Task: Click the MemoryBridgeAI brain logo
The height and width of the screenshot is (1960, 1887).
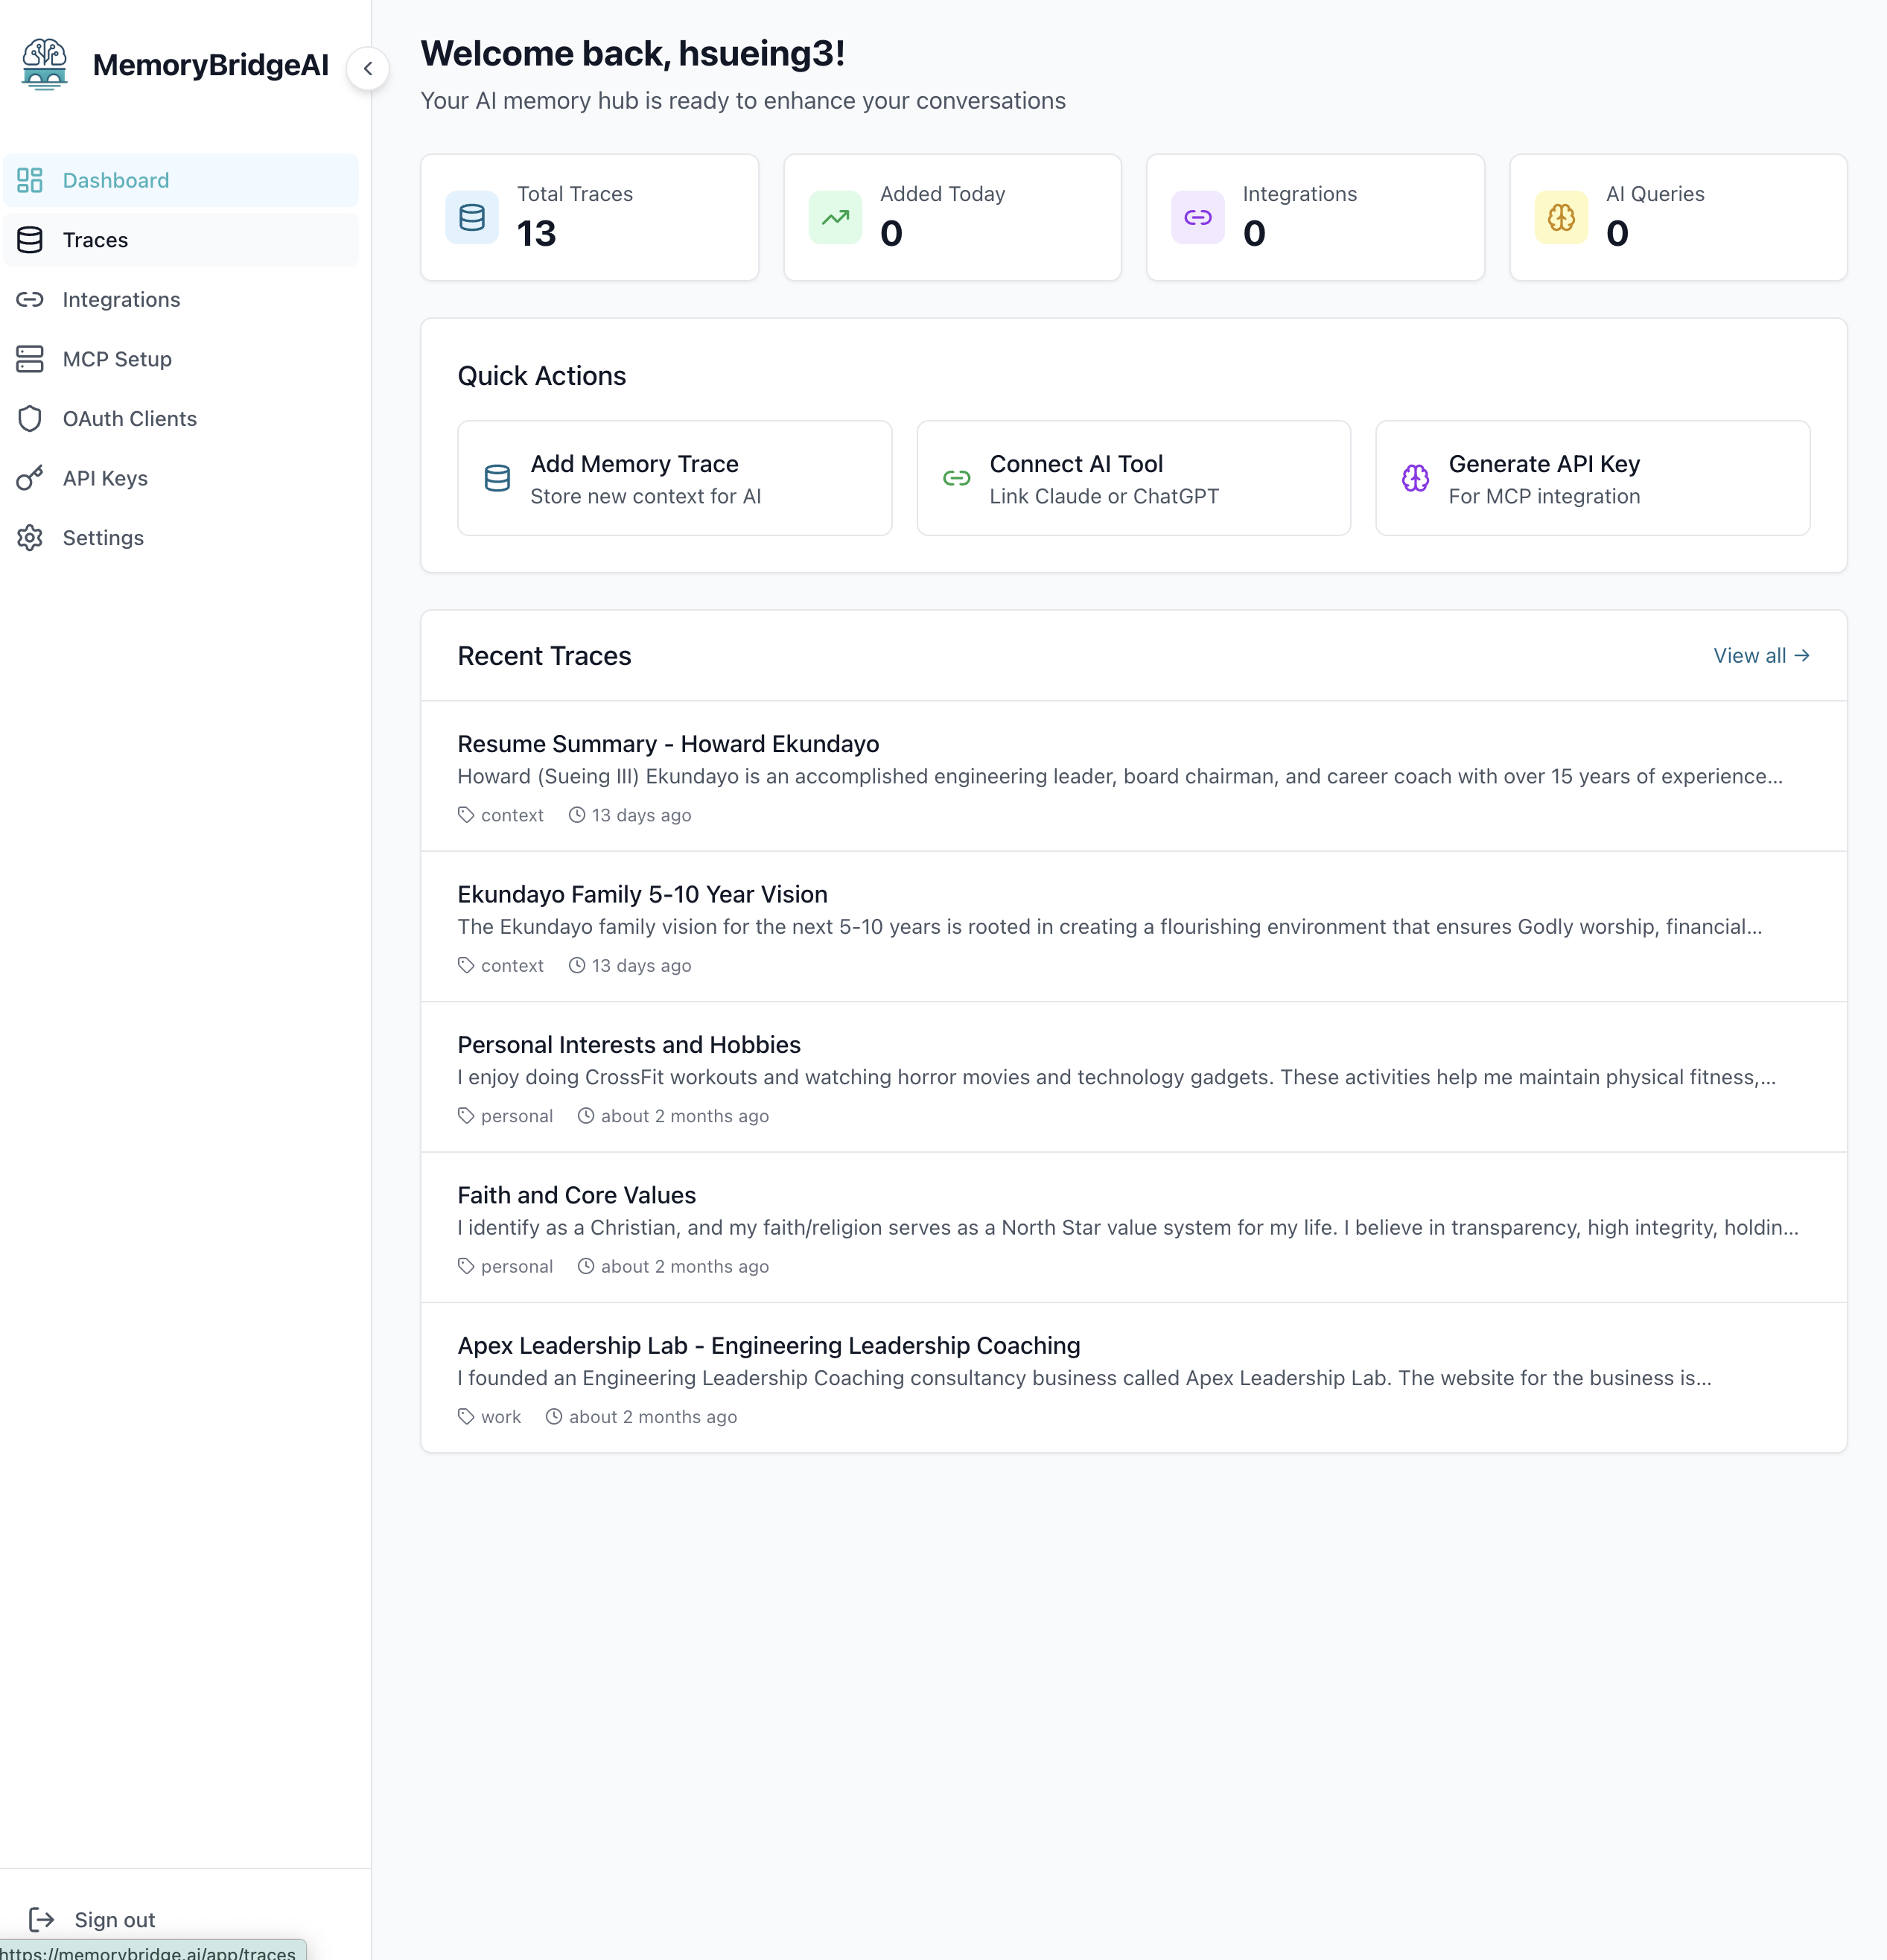Action: [44, 65]
